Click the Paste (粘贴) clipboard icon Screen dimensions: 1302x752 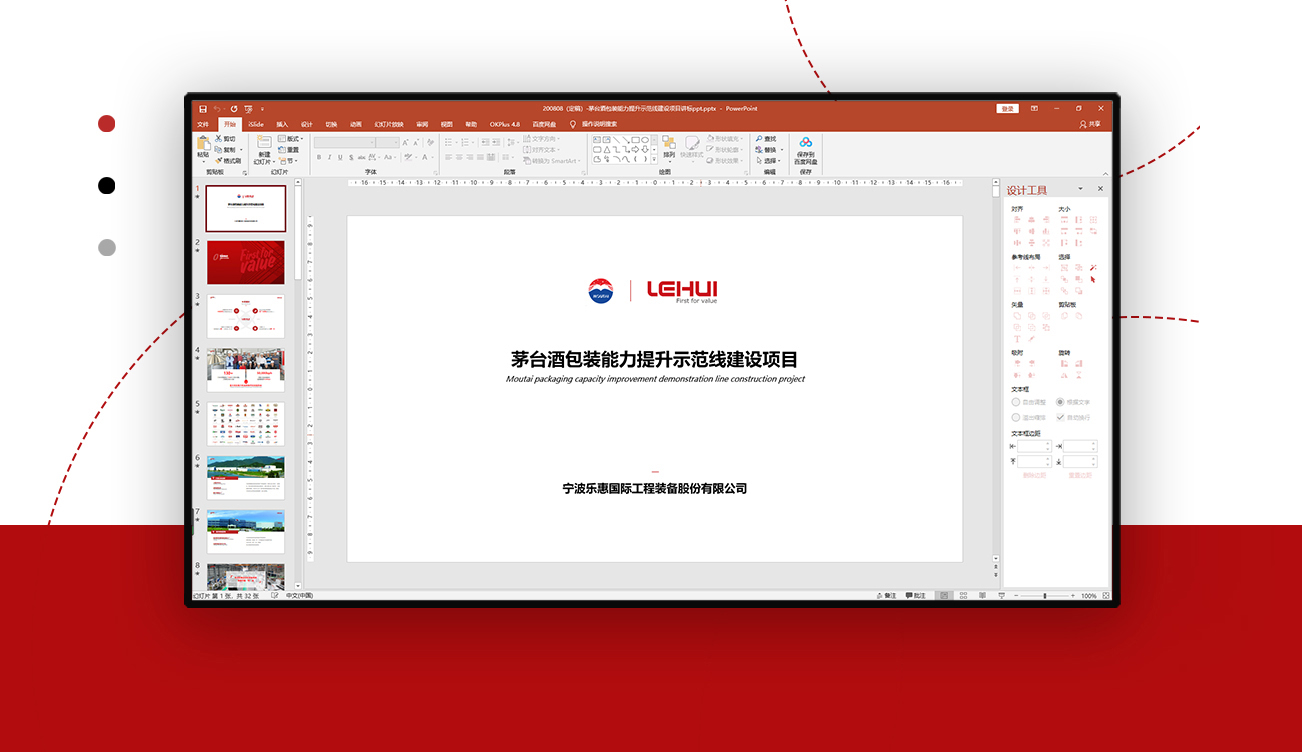[x=204, y=143]
